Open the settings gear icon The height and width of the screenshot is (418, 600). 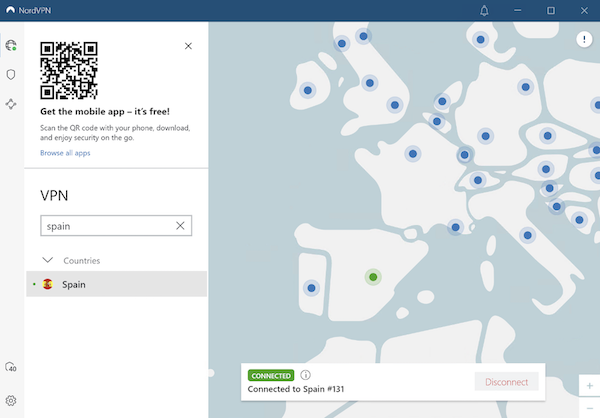pos(11,400)
